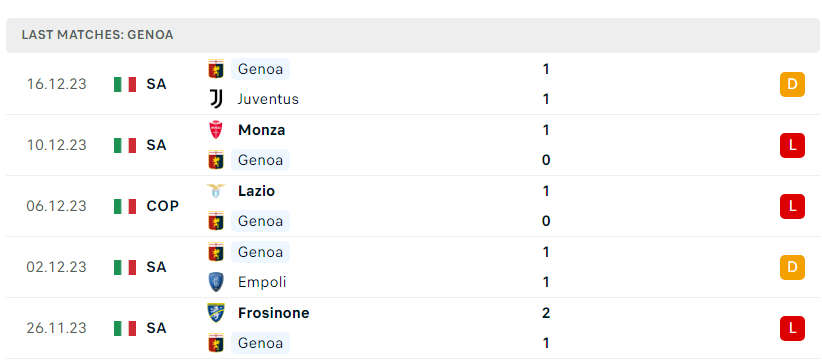822x361 pixels.
Task: Click loss badge for Frosinone match
Action: click(792, 328)
